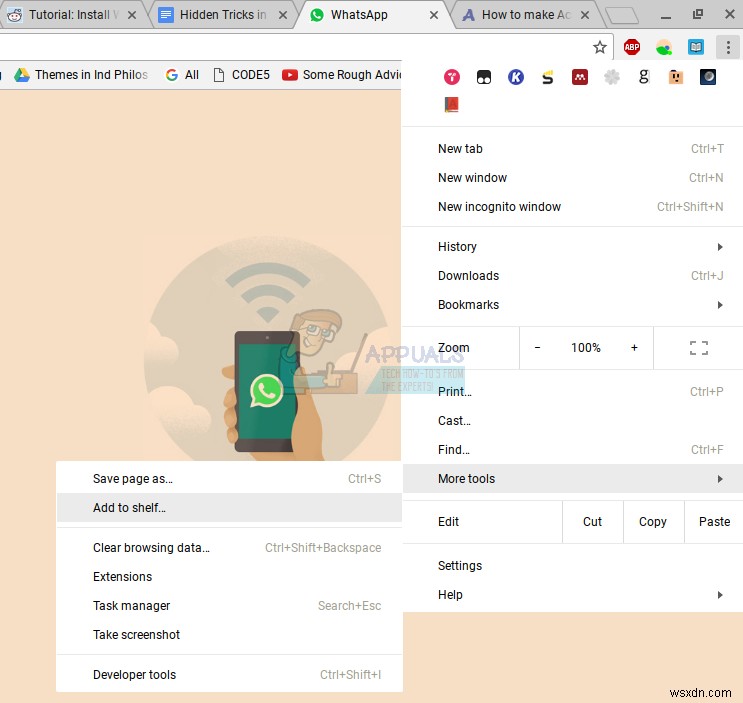Click the dark red Mendeley extension icon
Screen dimensions: 743x703
(580, 77)
